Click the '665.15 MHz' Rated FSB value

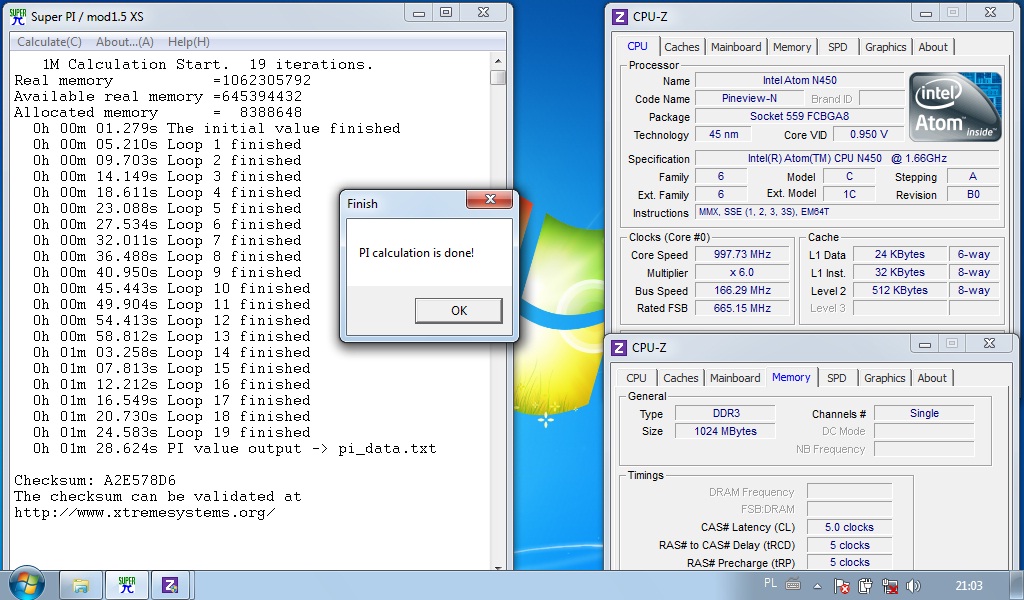[742, 308]
